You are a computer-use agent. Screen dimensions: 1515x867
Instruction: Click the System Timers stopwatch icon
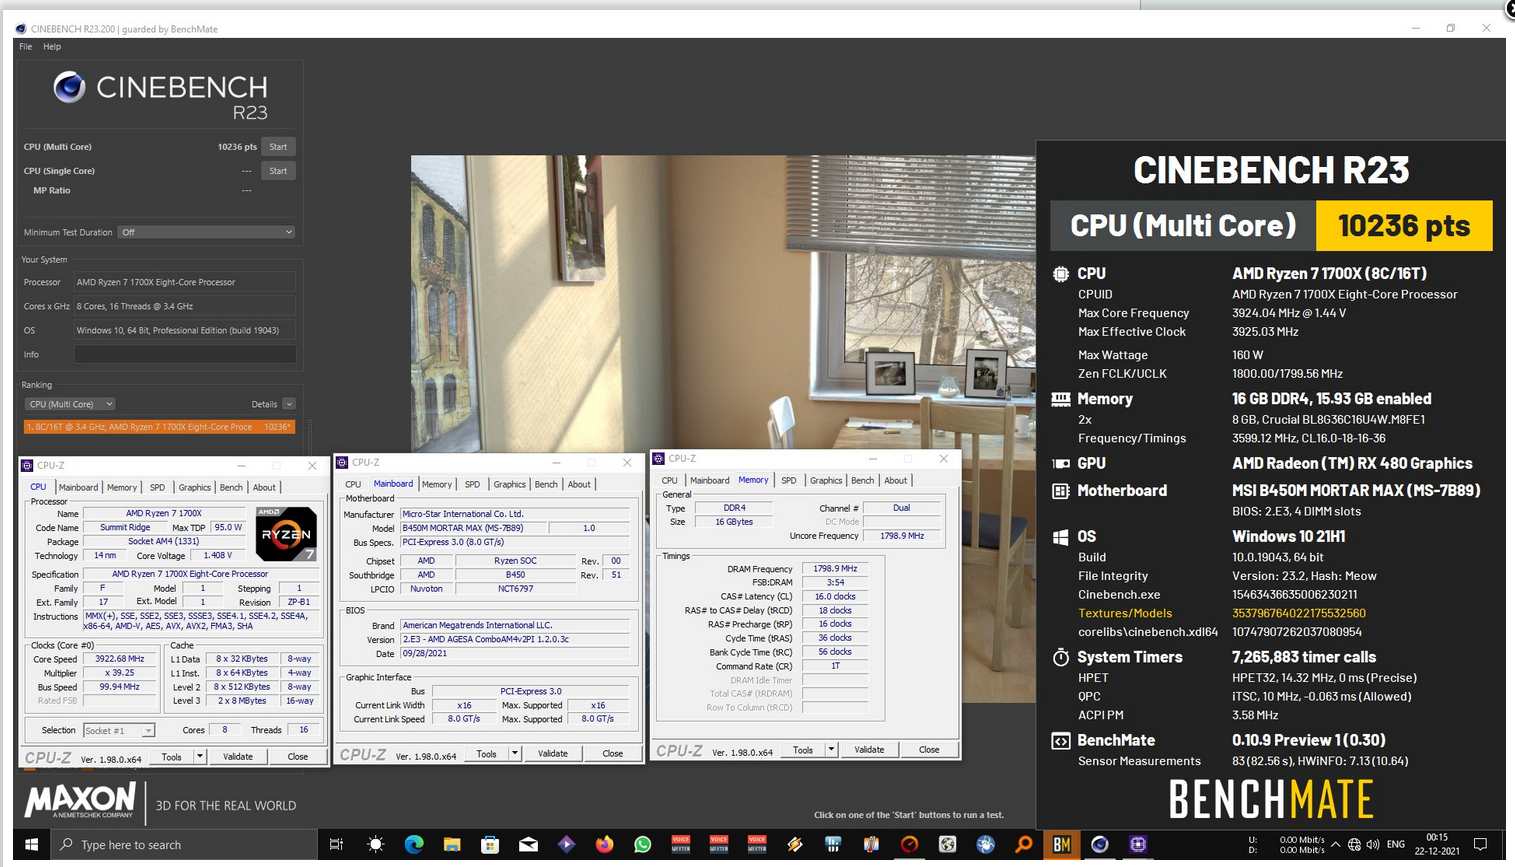click(1061, 657)
